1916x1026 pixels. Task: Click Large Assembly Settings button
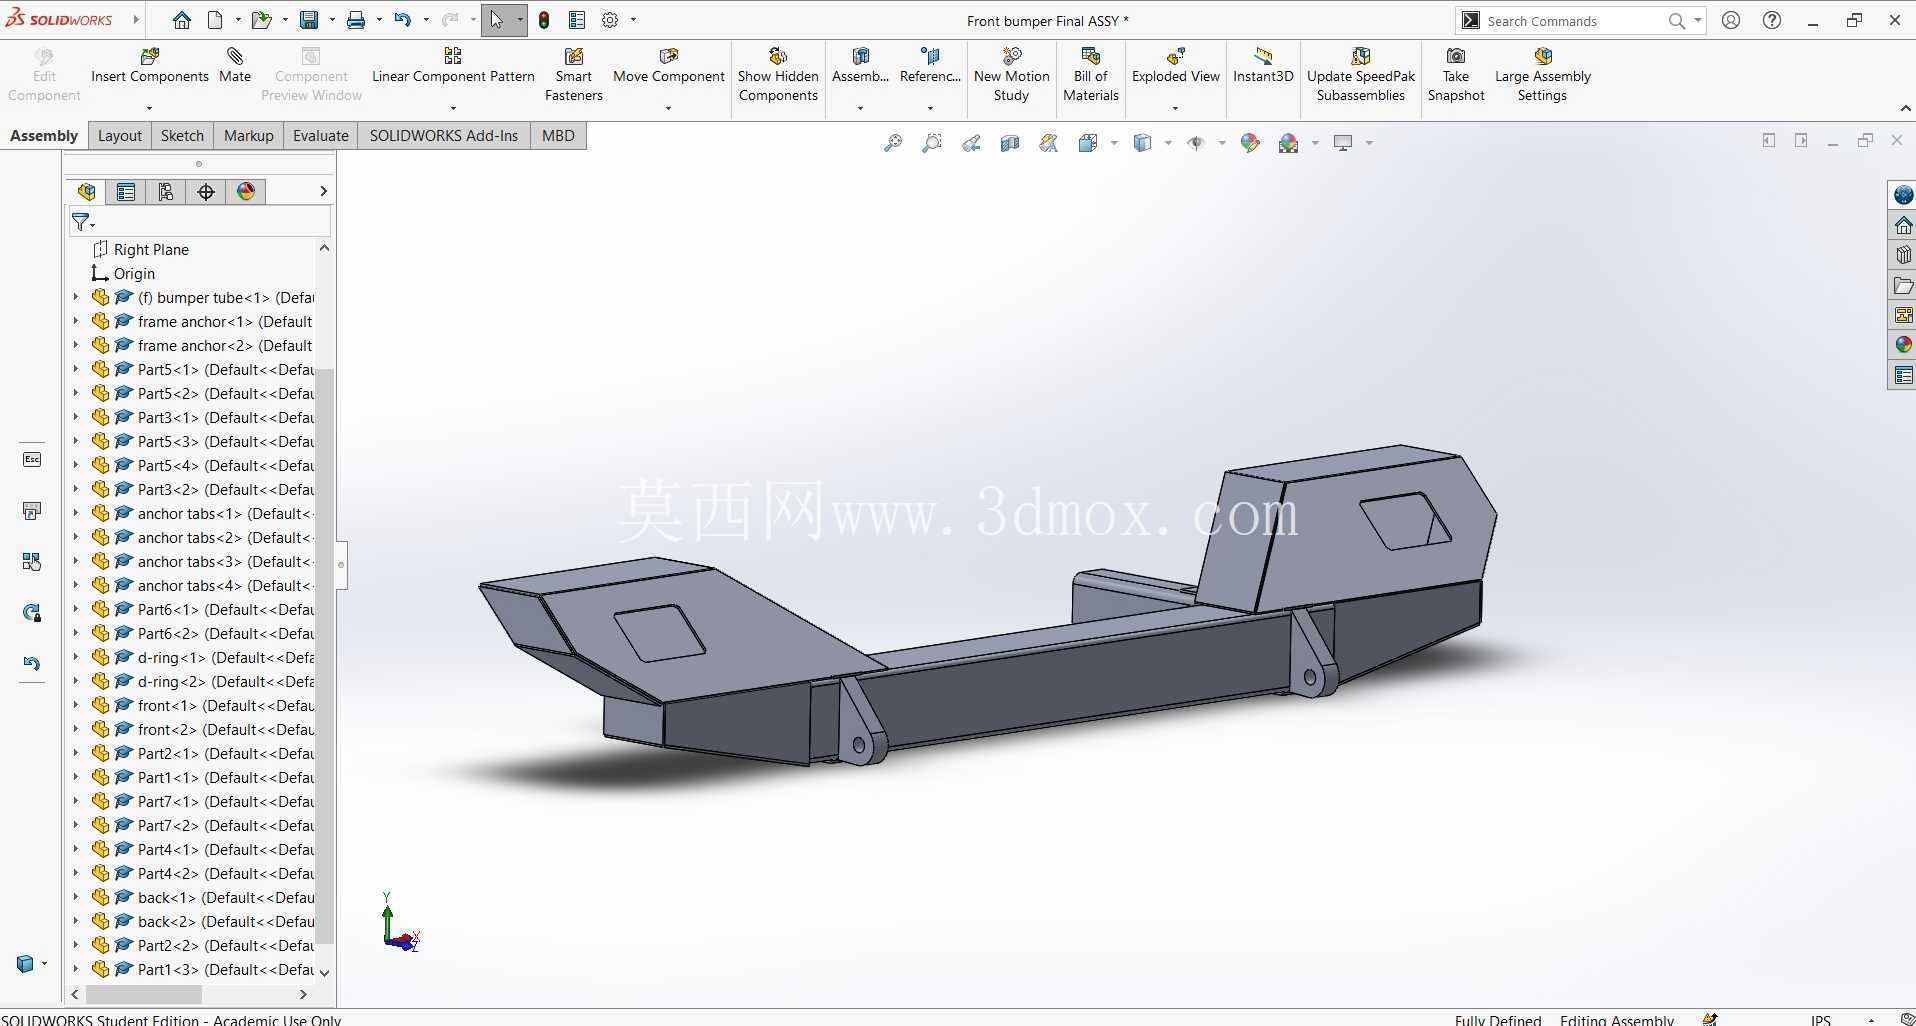(1542, 75)
